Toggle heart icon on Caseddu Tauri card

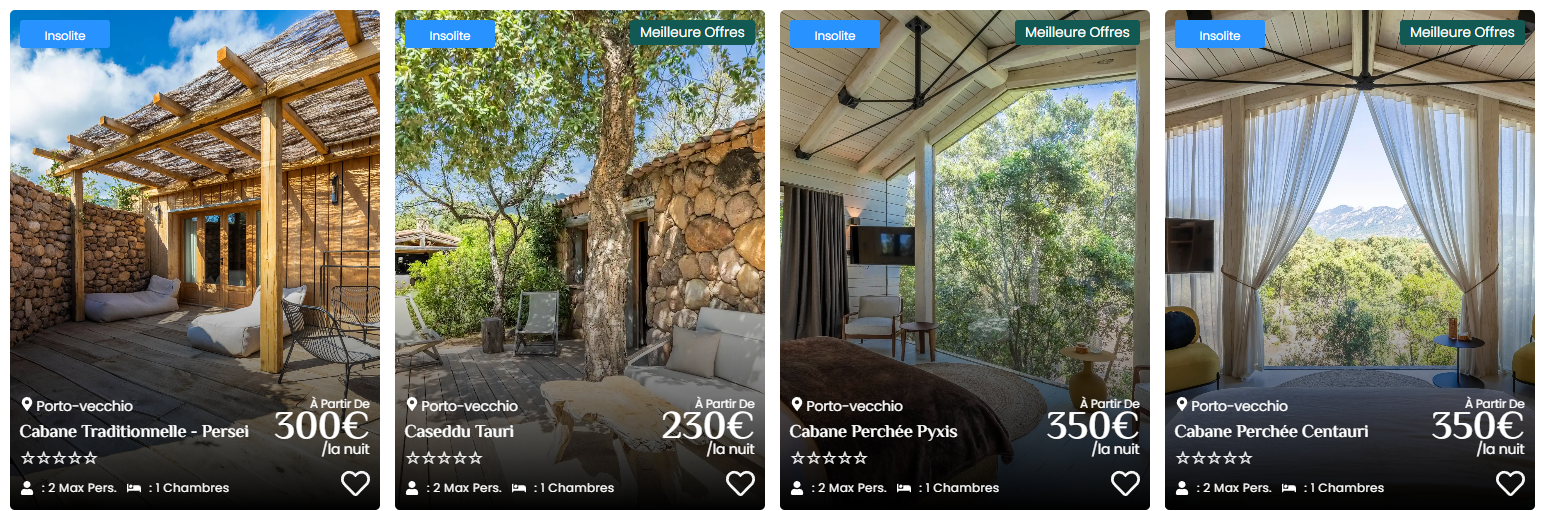pos(740,484)
